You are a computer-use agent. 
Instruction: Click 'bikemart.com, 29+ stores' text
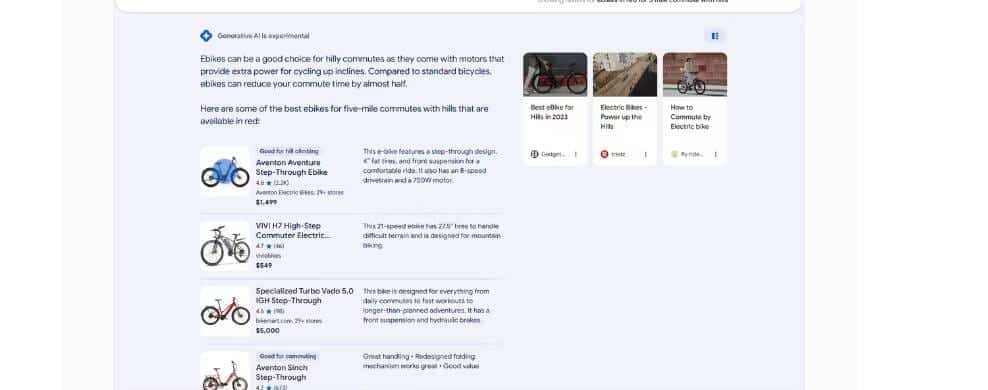289,321
